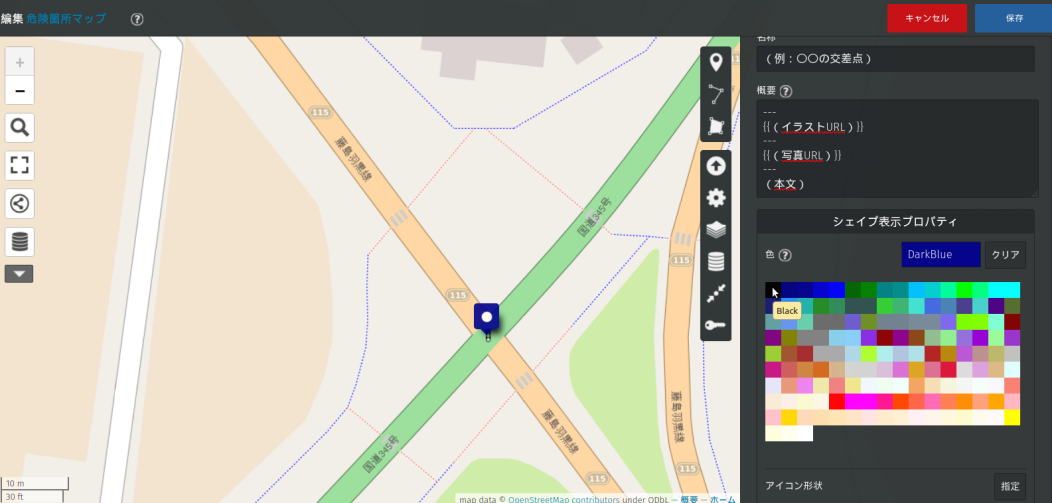1052x503 pixels.
Task: Collapse the シェイプ表示プロパティ section
Action: (x=895, y=221)
